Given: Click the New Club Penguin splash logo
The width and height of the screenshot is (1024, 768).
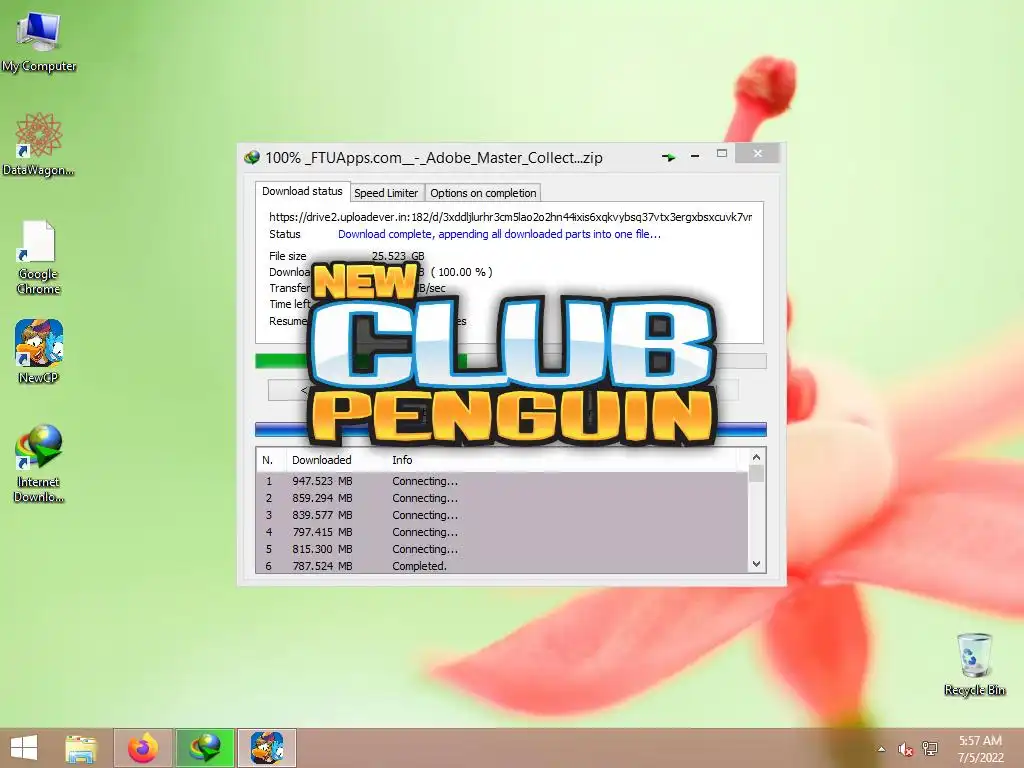Looking at the screenshot, I should [514, 353].
